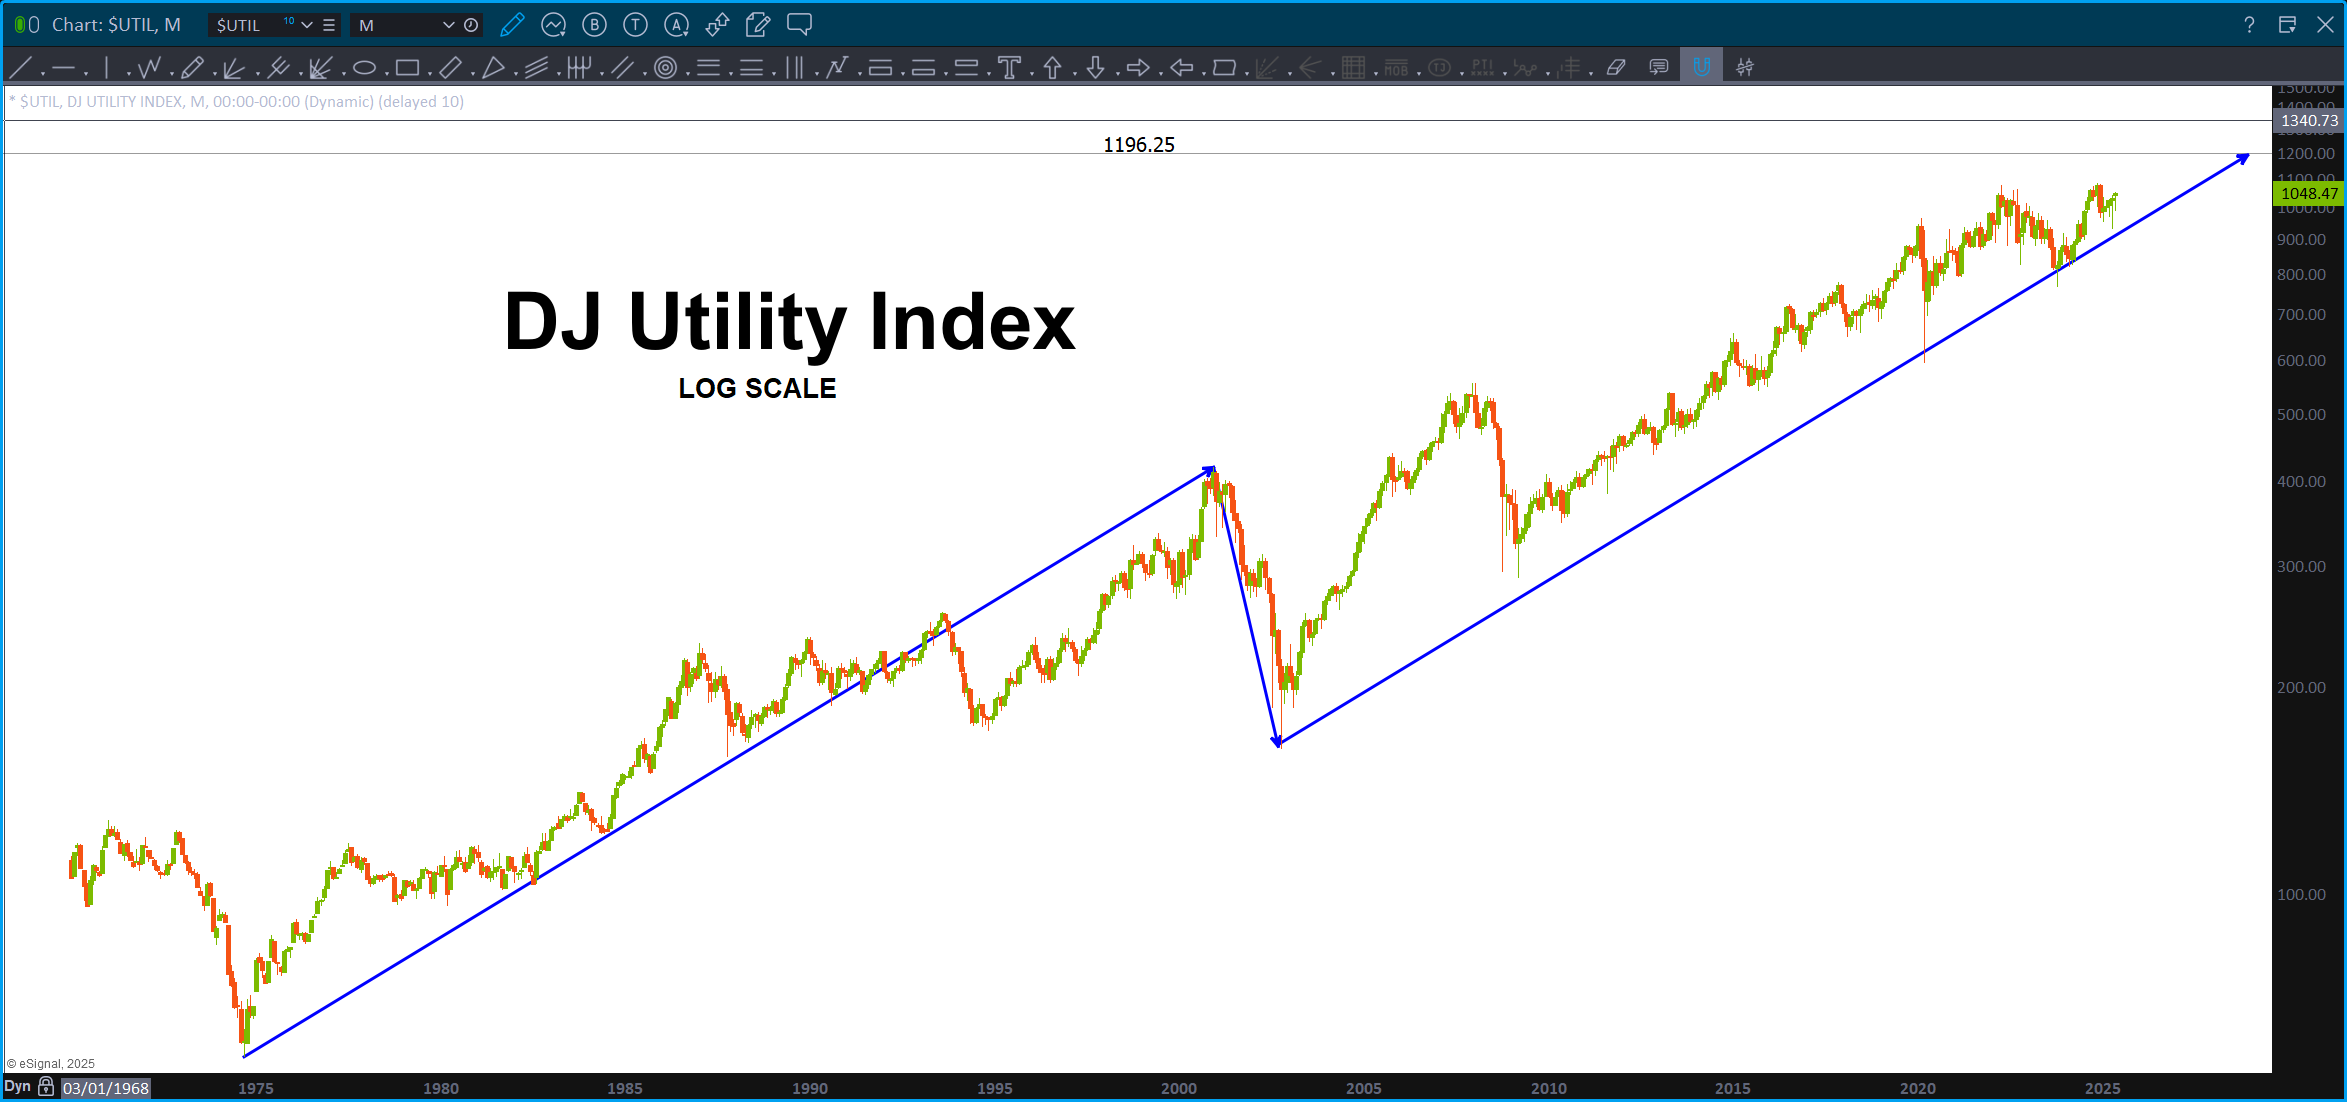
Task: Select the down arrow marker tool
Action: (1095, 68)
